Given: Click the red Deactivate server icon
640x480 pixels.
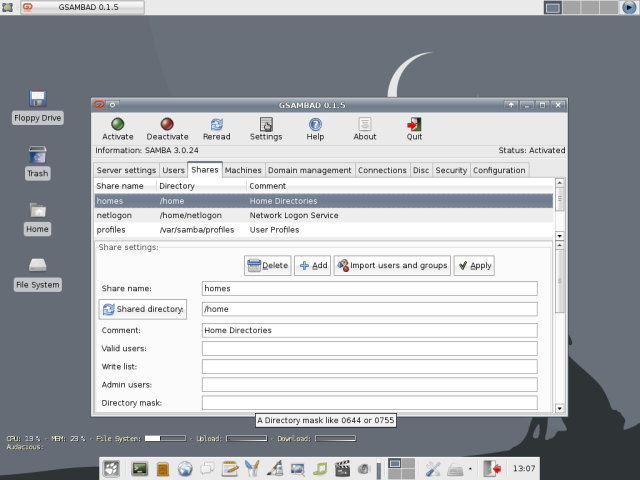Looking at the screenshot, I should 167,124.
